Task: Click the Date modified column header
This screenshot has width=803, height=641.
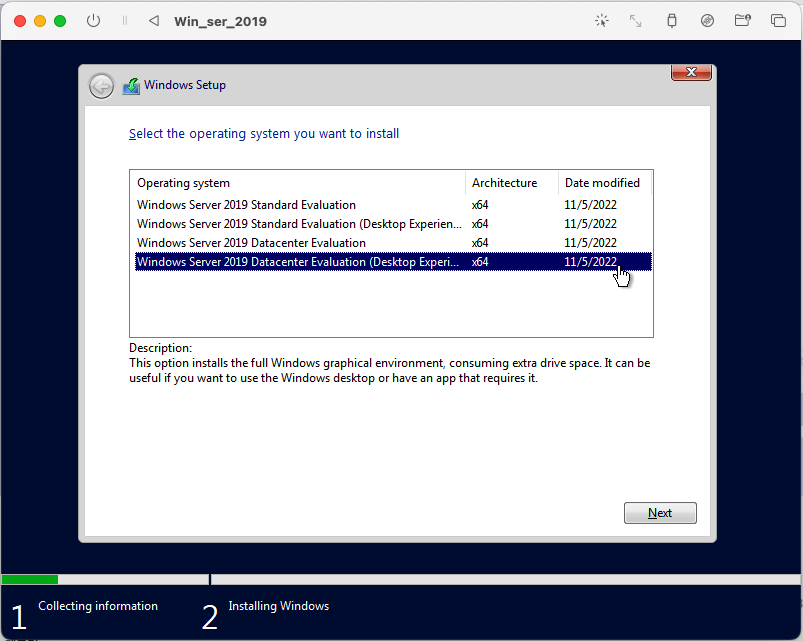Action: 605,183
